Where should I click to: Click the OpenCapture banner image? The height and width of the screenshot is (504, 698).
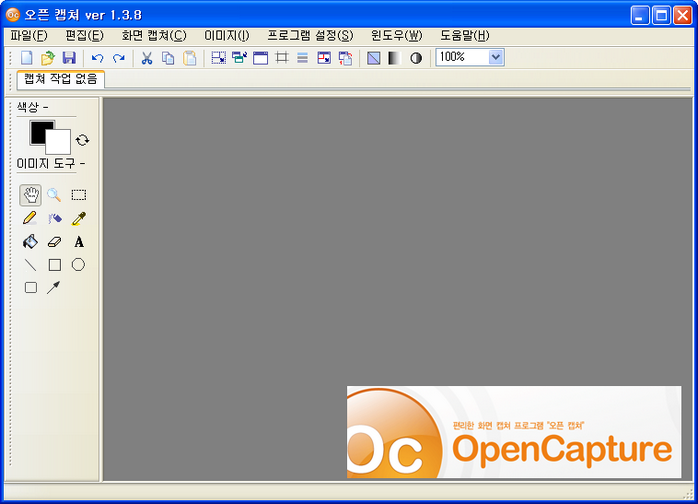pyautogui.click(x=514, y=432)
